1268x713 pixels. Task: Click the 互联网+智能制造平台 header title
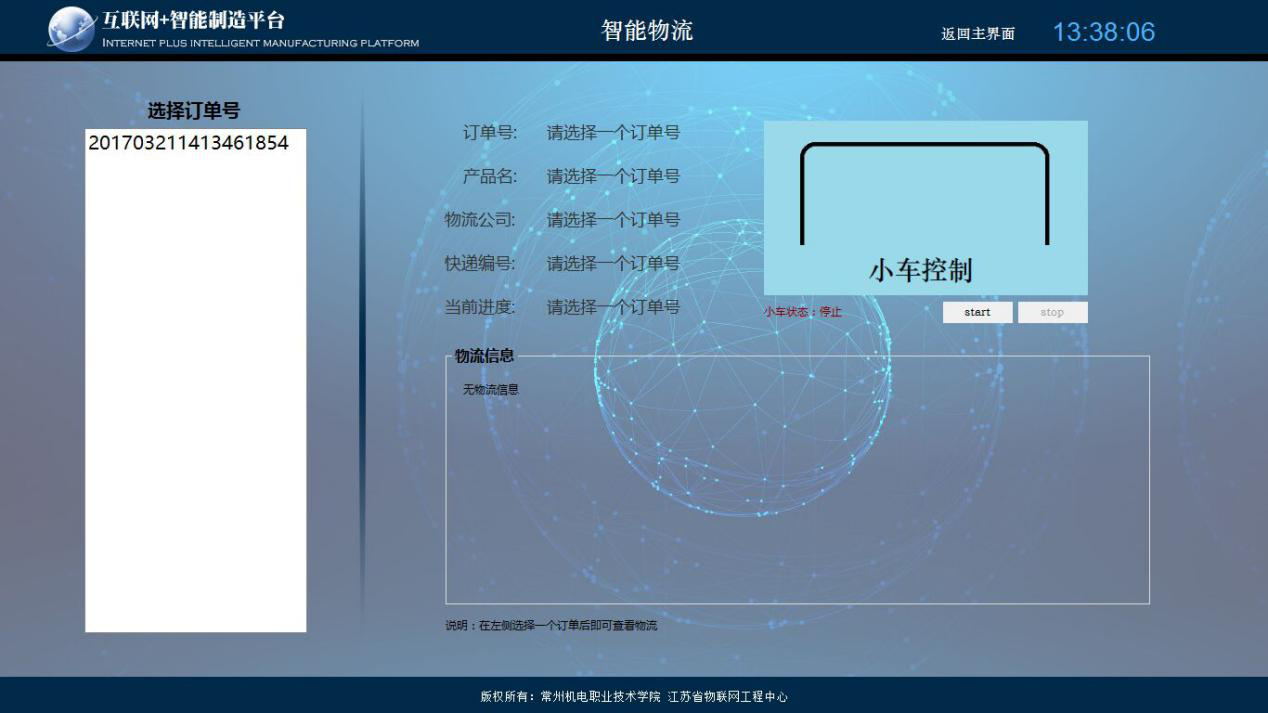[193, 21]
